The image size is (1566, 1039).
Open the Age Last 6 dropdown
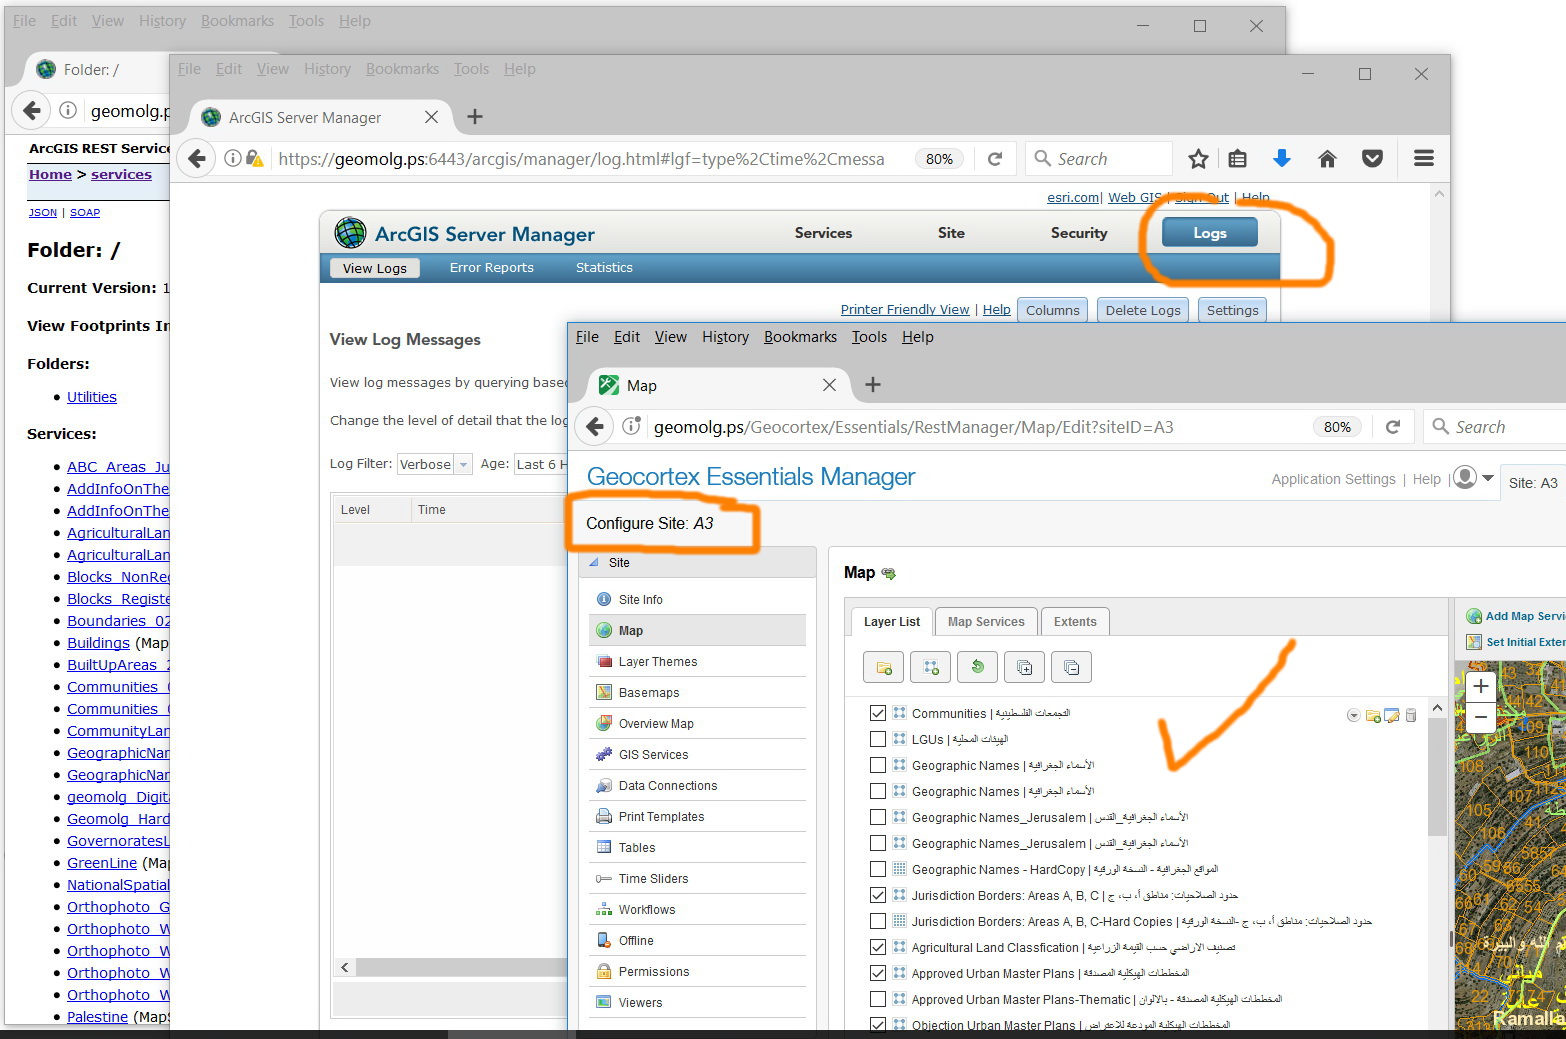coord(540,464)
